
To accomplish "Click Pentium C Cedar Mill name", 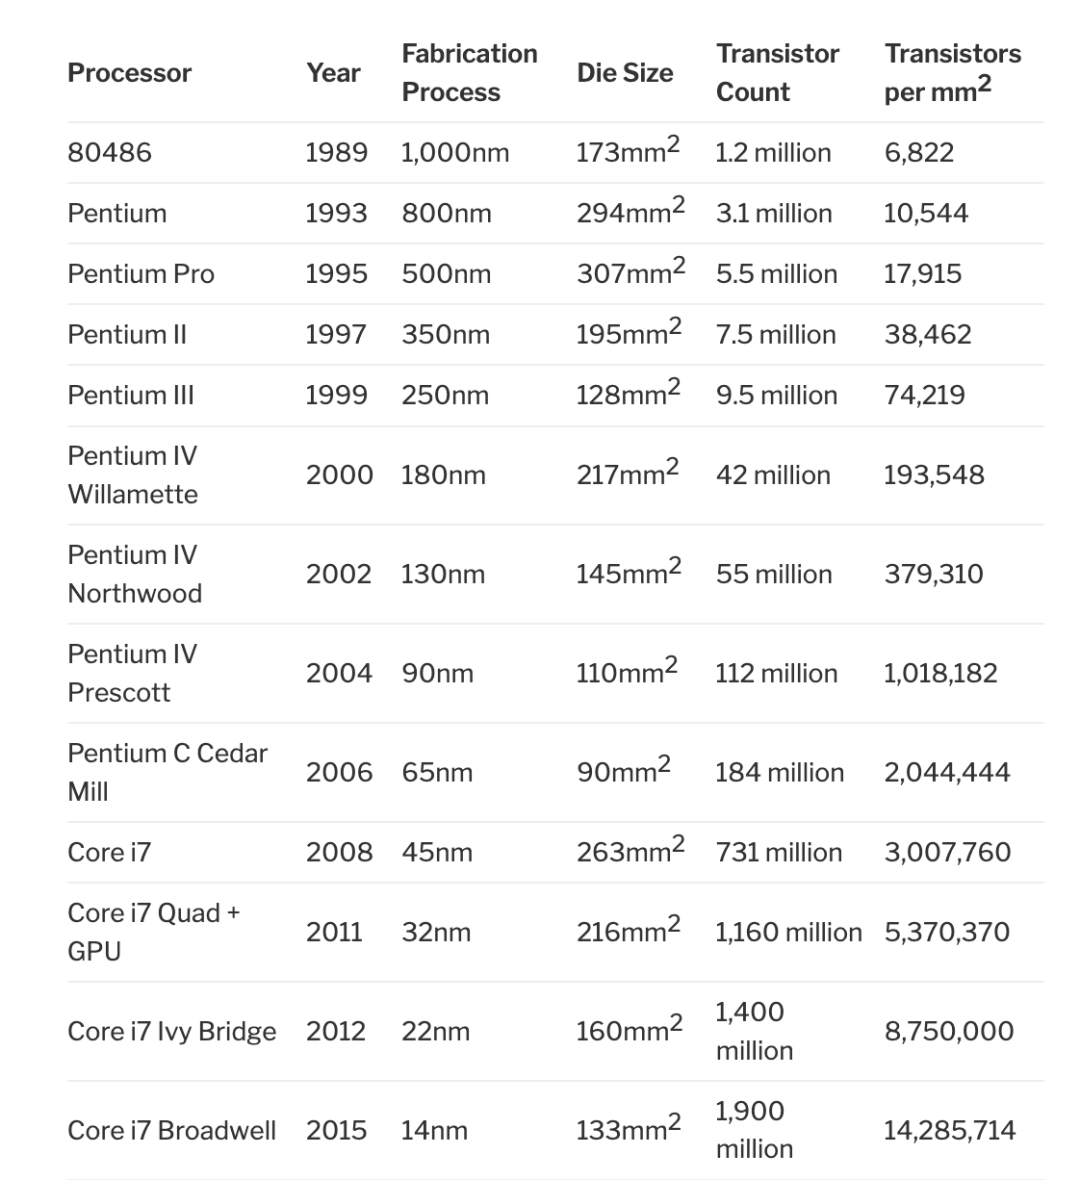I will (168, 772).
